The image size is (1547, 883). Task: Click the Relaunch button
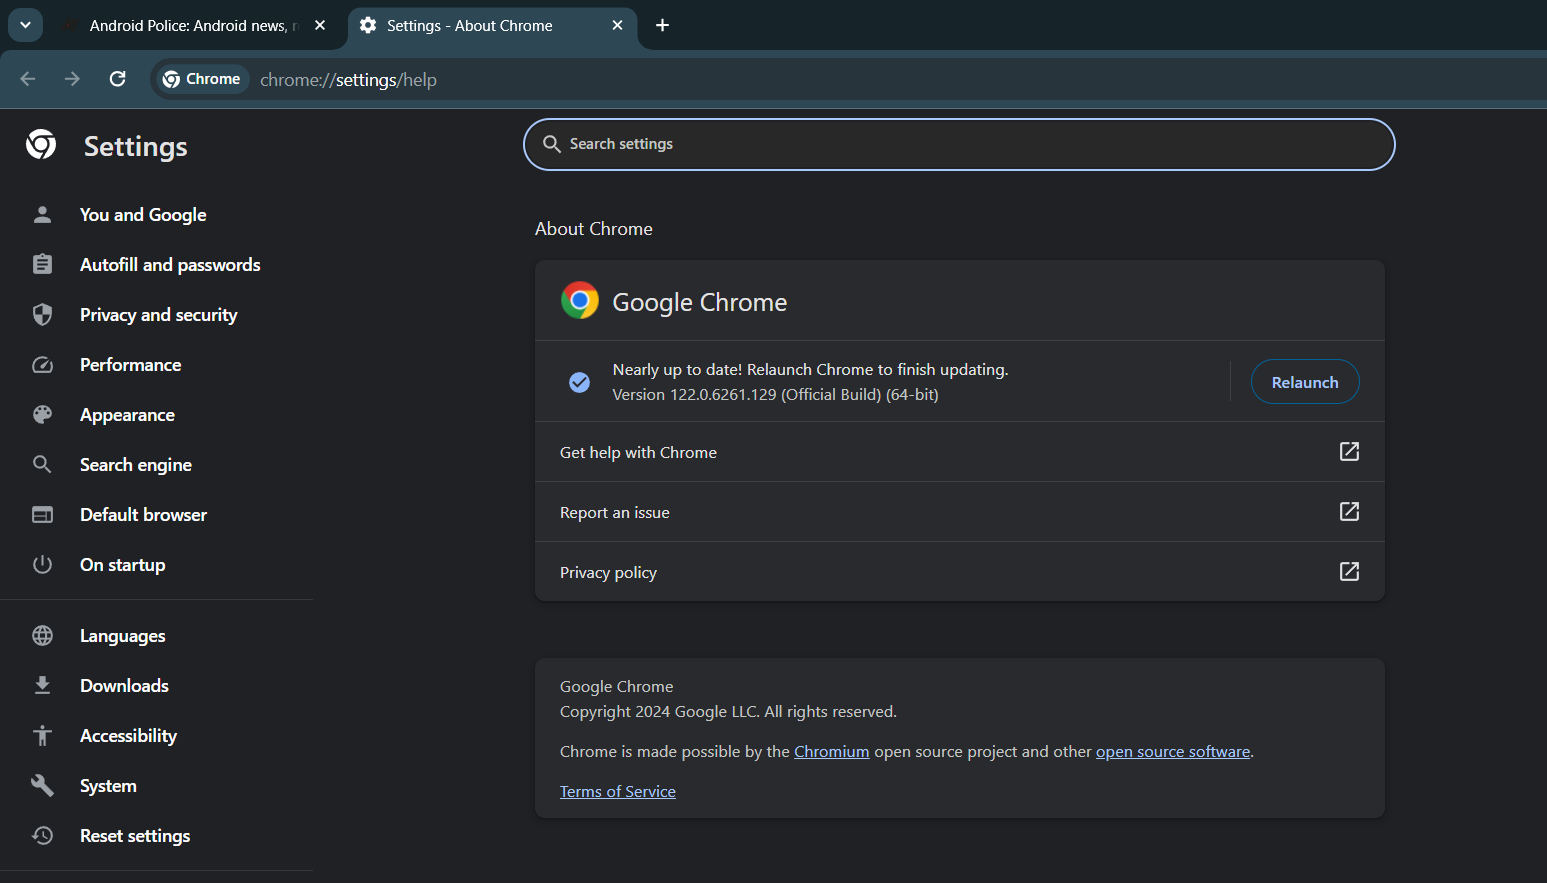[1304, 381]
